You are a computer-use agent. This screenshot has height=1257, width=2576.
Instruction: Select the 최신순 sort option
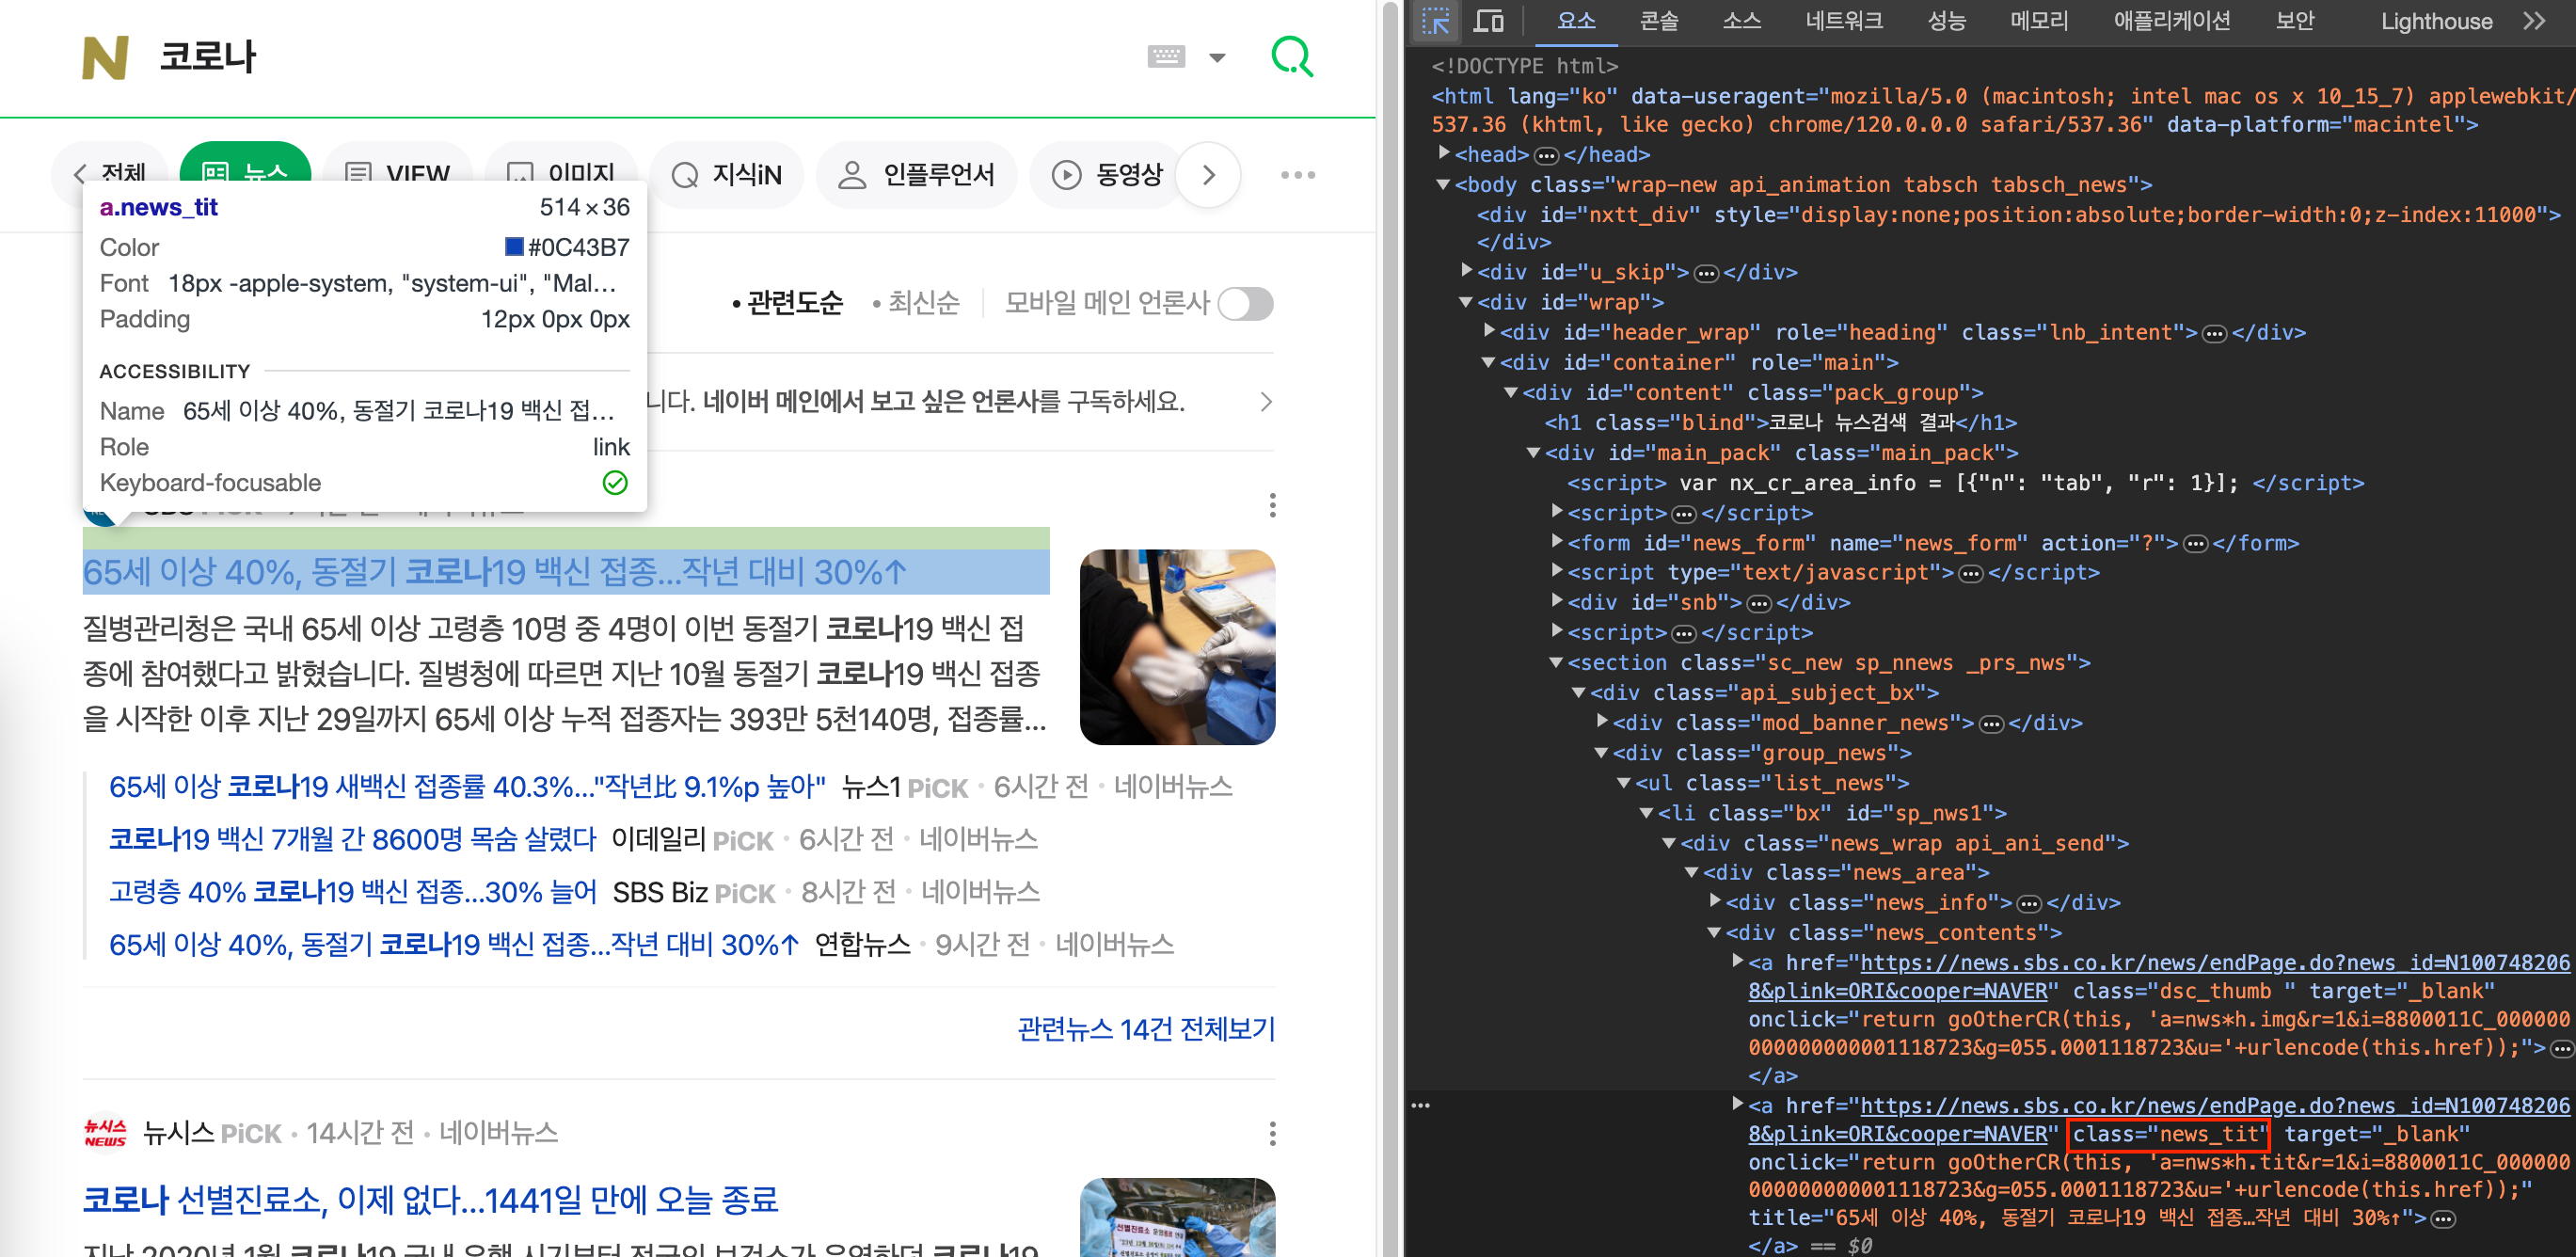(923, 303)
